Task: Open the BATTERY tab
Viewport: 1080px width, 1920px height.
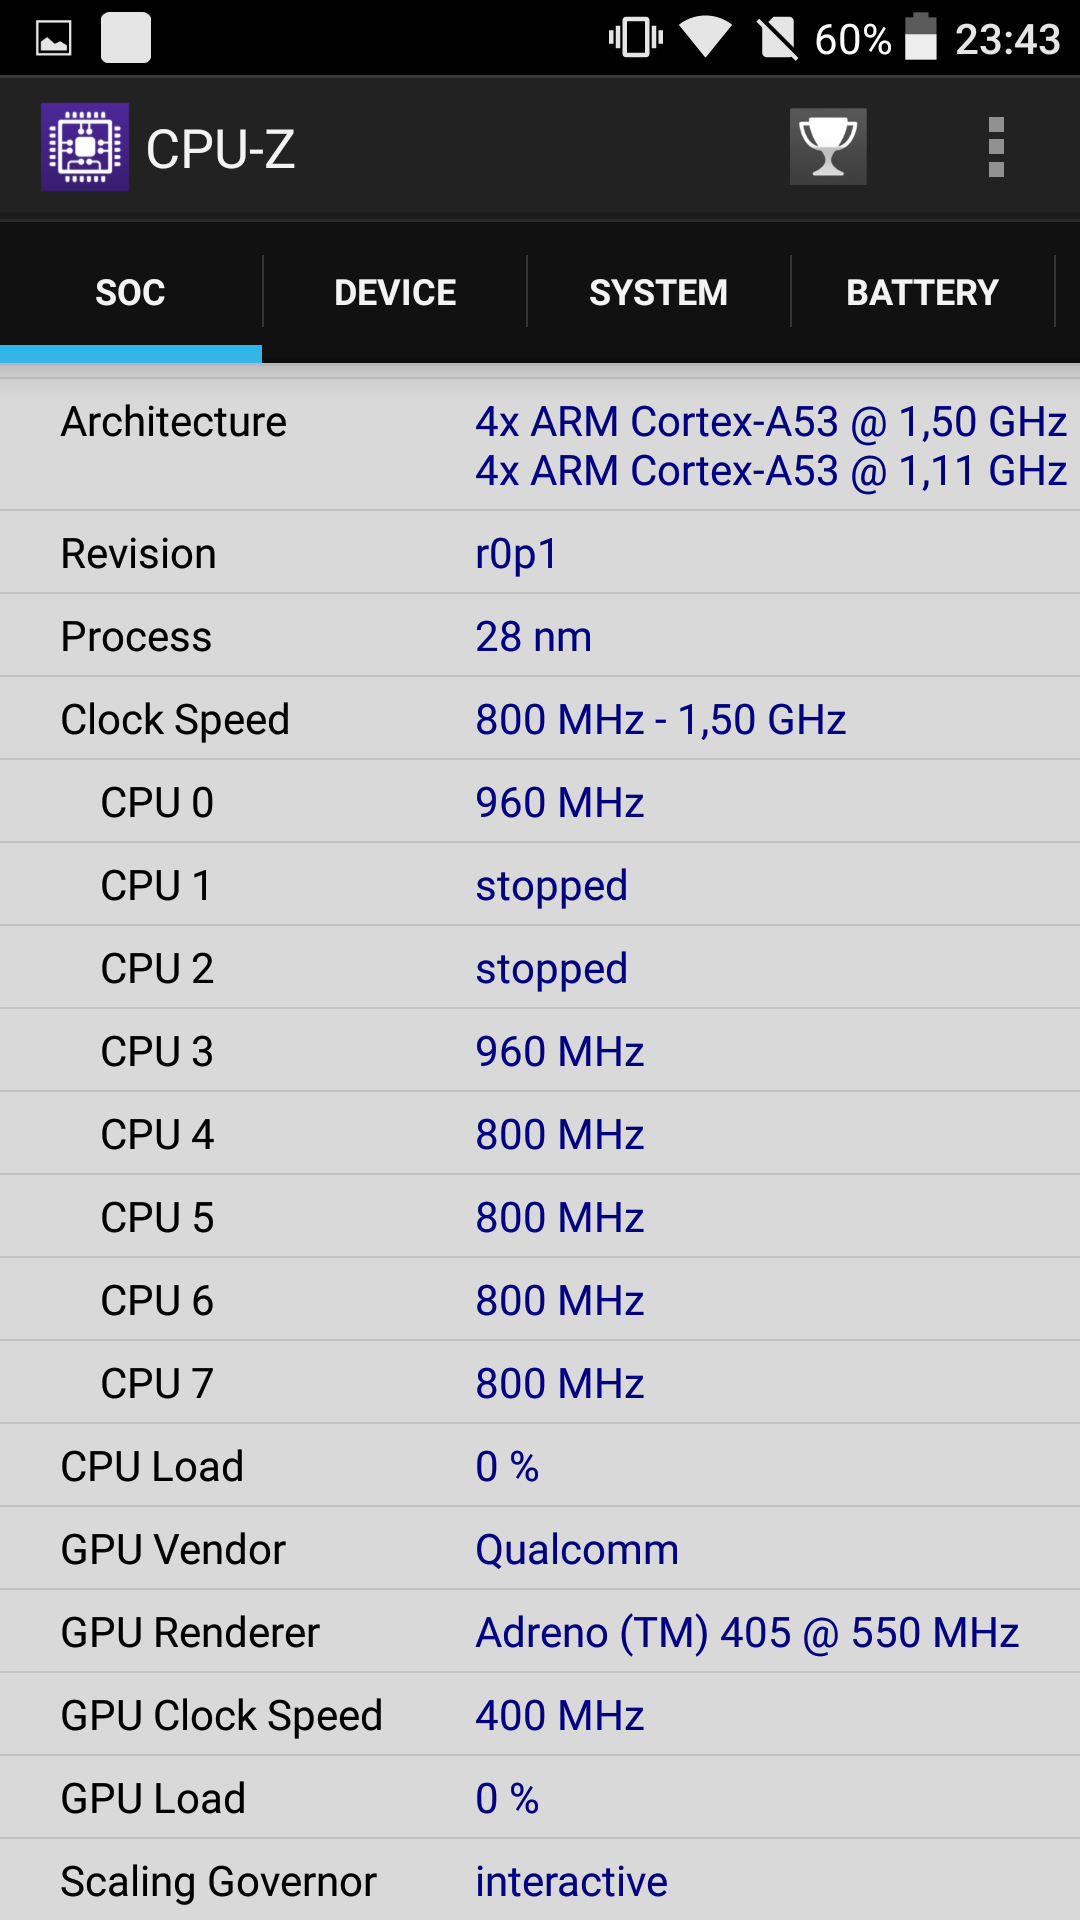Action: point(922,292)
